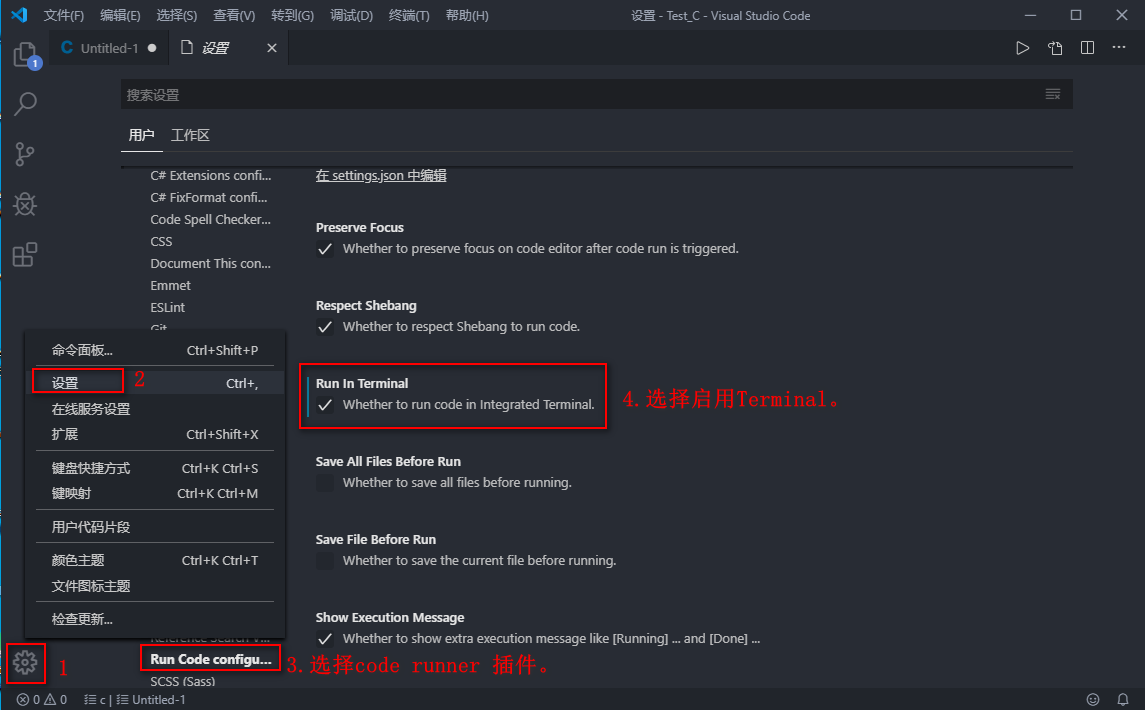
Task: Open the Run and Debug panel
Action: coord(25,204)
